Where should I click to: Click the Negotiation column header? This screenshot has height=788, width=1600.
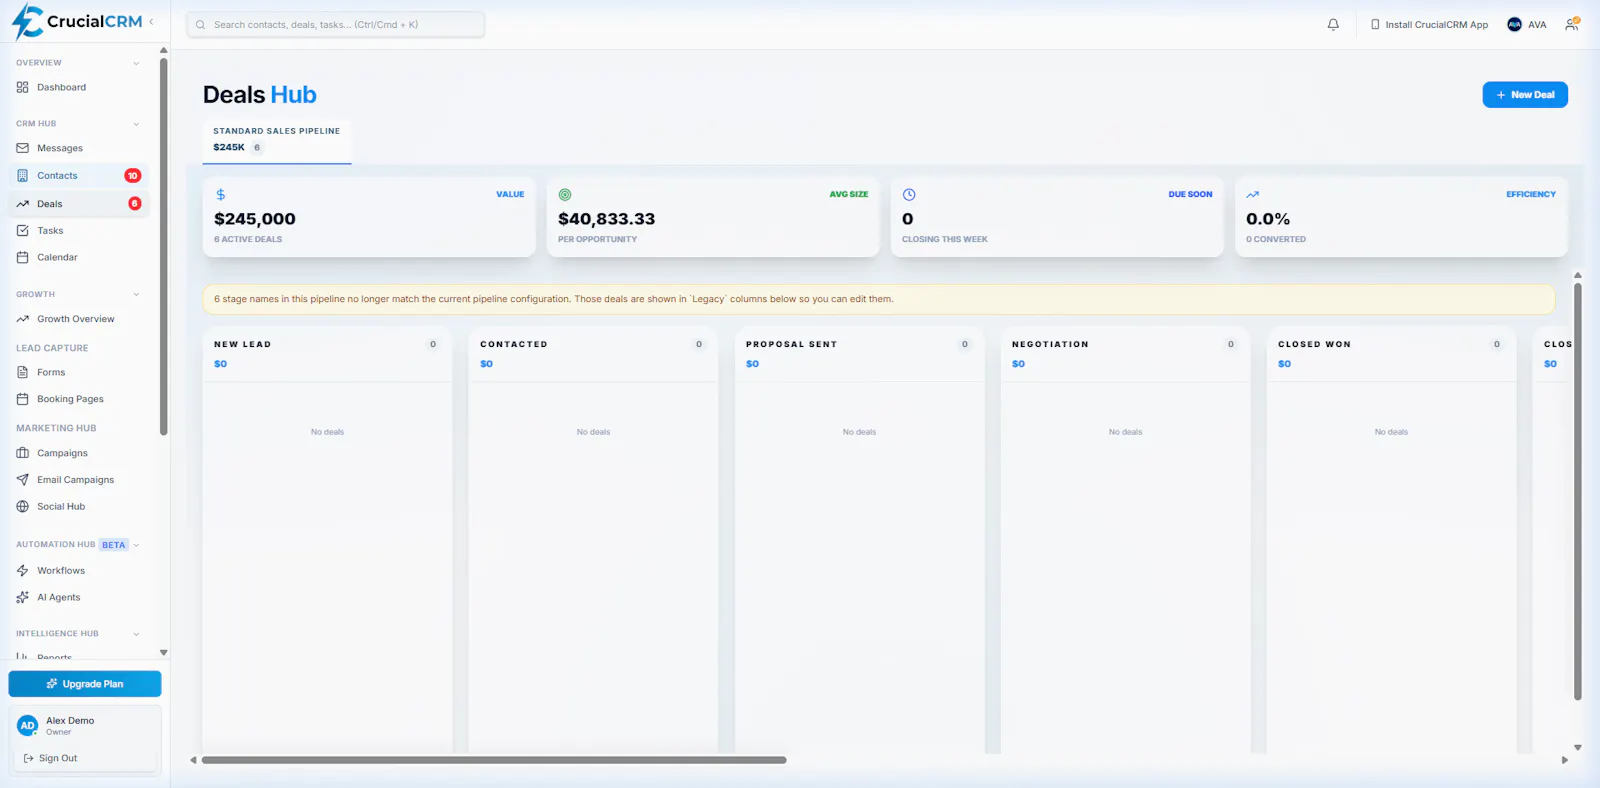tap(1050, 344)
